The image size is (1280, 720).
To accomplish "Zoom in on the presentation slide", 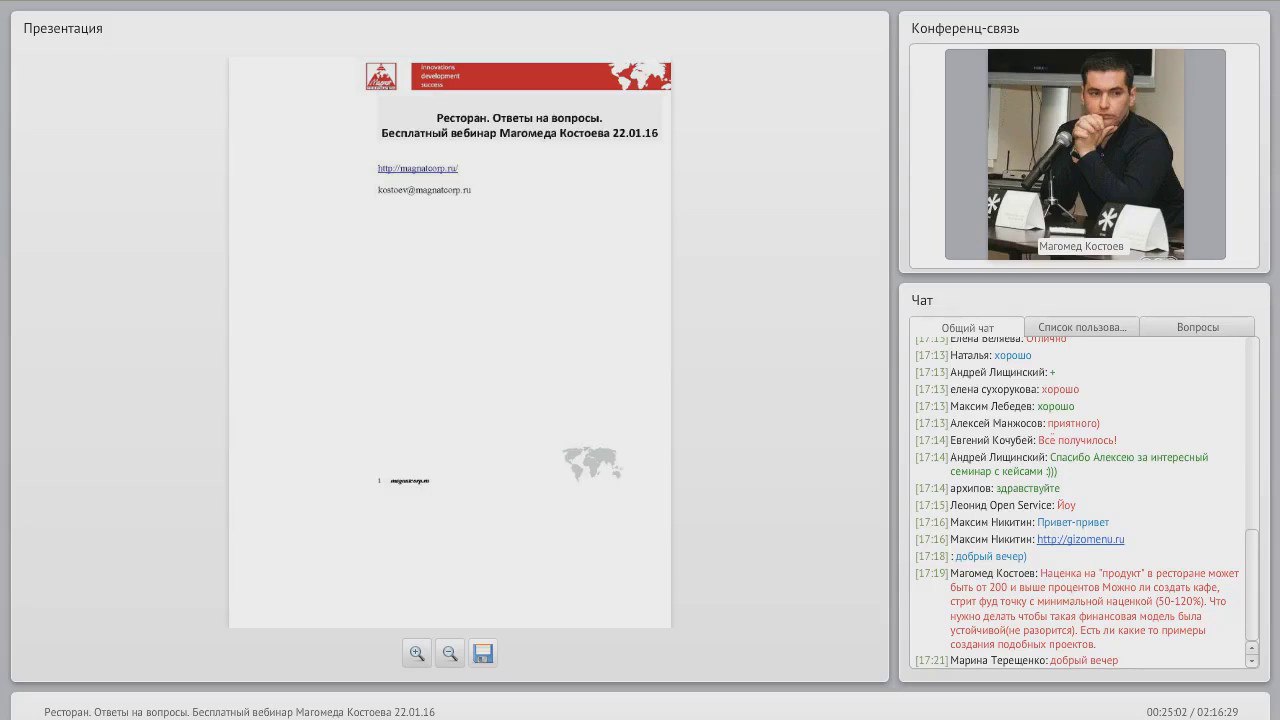I will click(x=417, y=653).
